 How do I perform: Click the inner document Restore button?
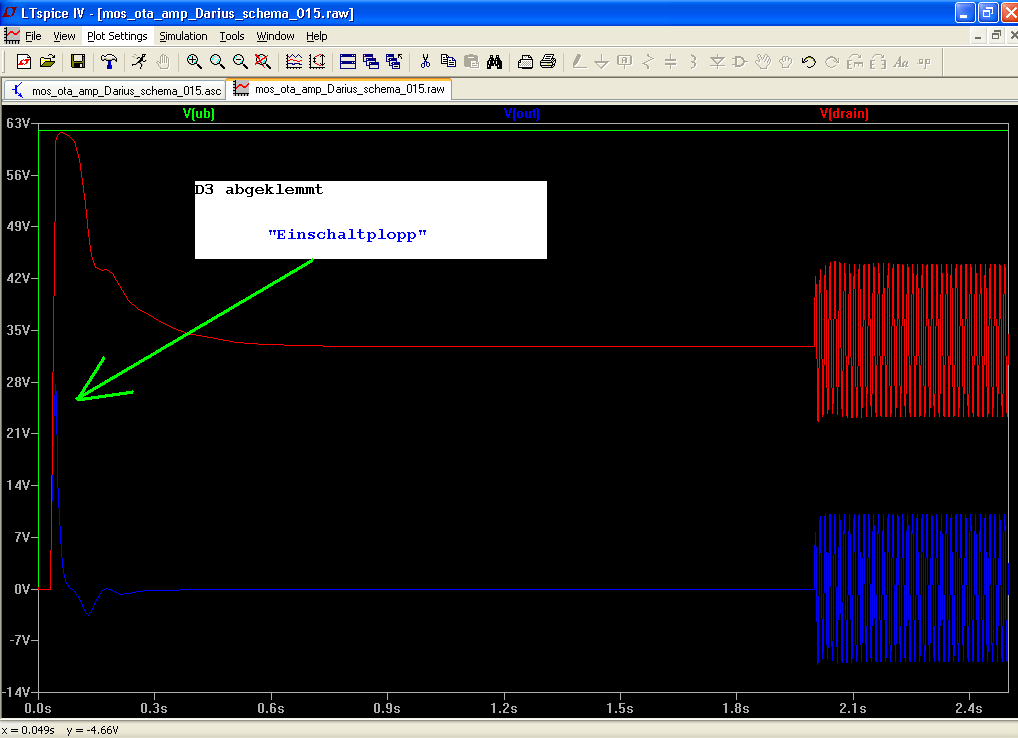(996, 36)
